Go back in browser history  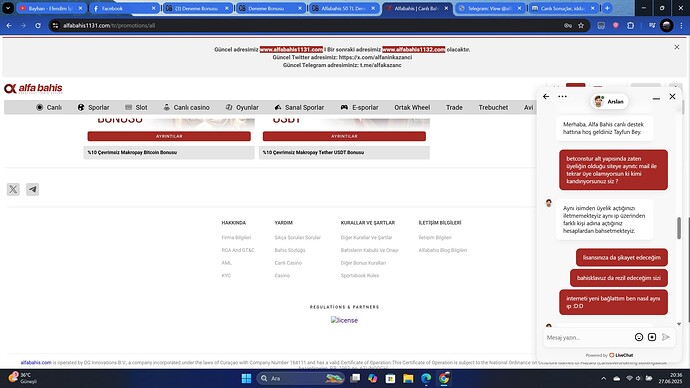pos(9,26)
